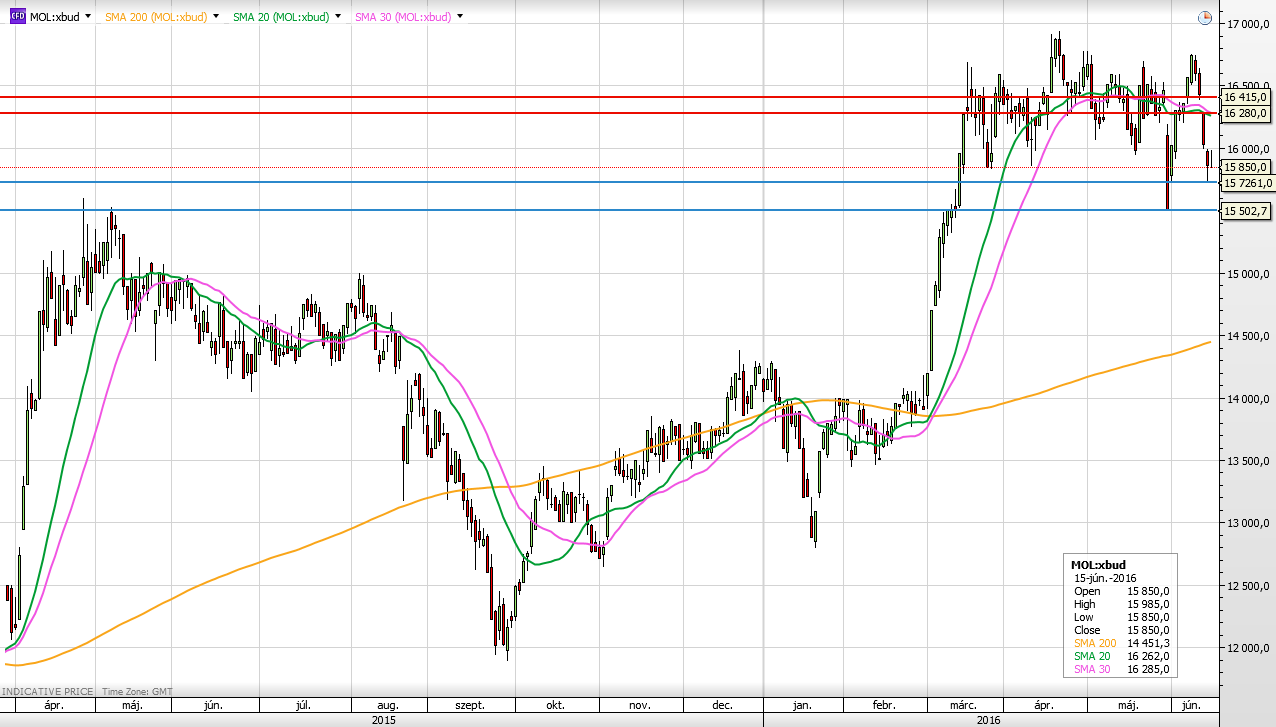1276x727 pixels.
Task: Click the SMA 30 16 285,0 row in info box
Action: pyautogui.click(x=1121, y=669)
